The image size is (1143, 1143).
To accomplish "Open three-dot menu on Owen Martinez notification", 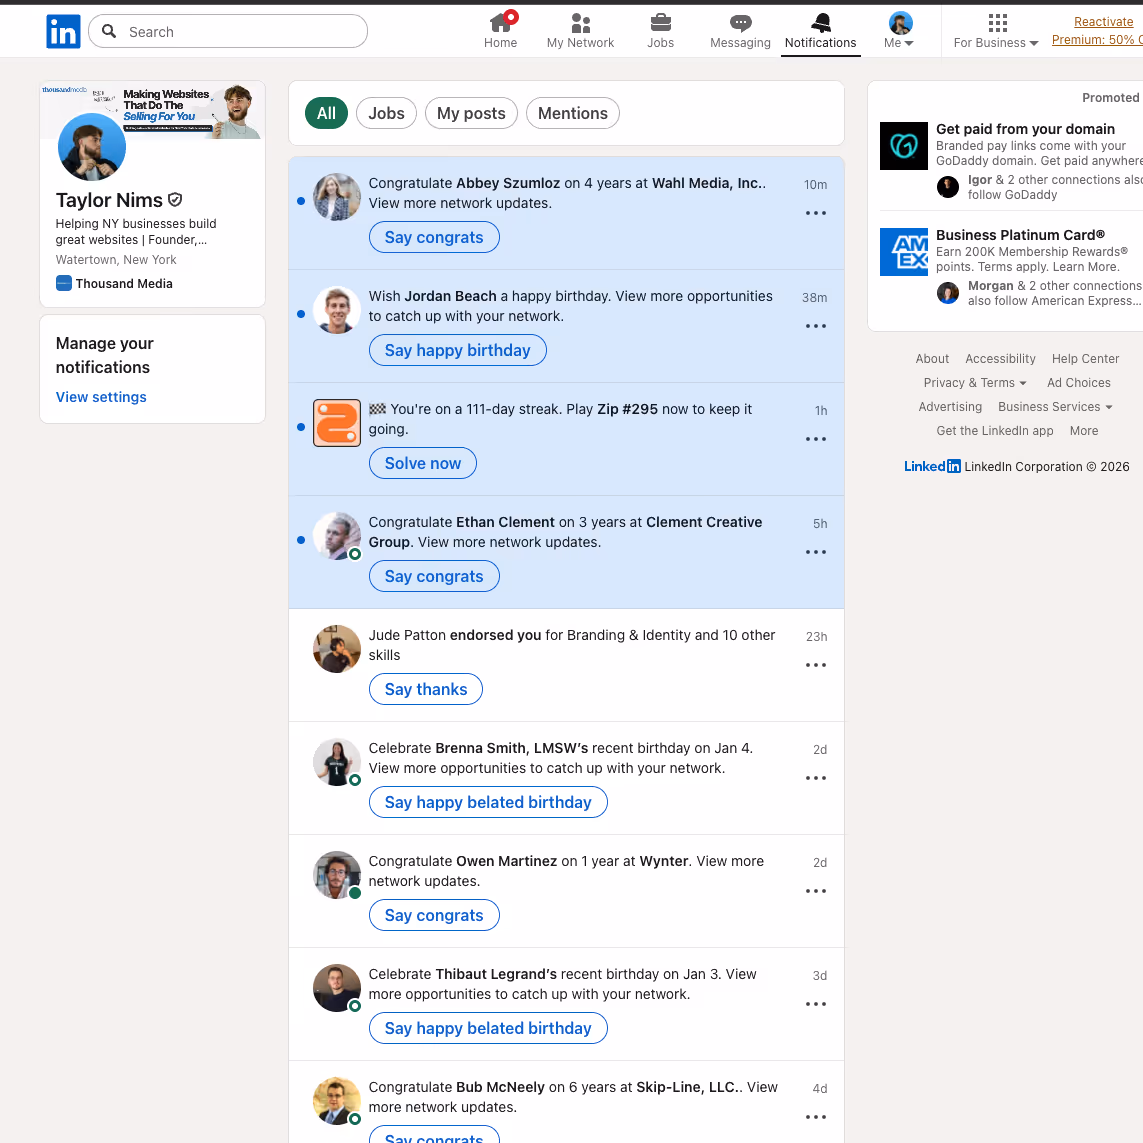I will (816, 891).
